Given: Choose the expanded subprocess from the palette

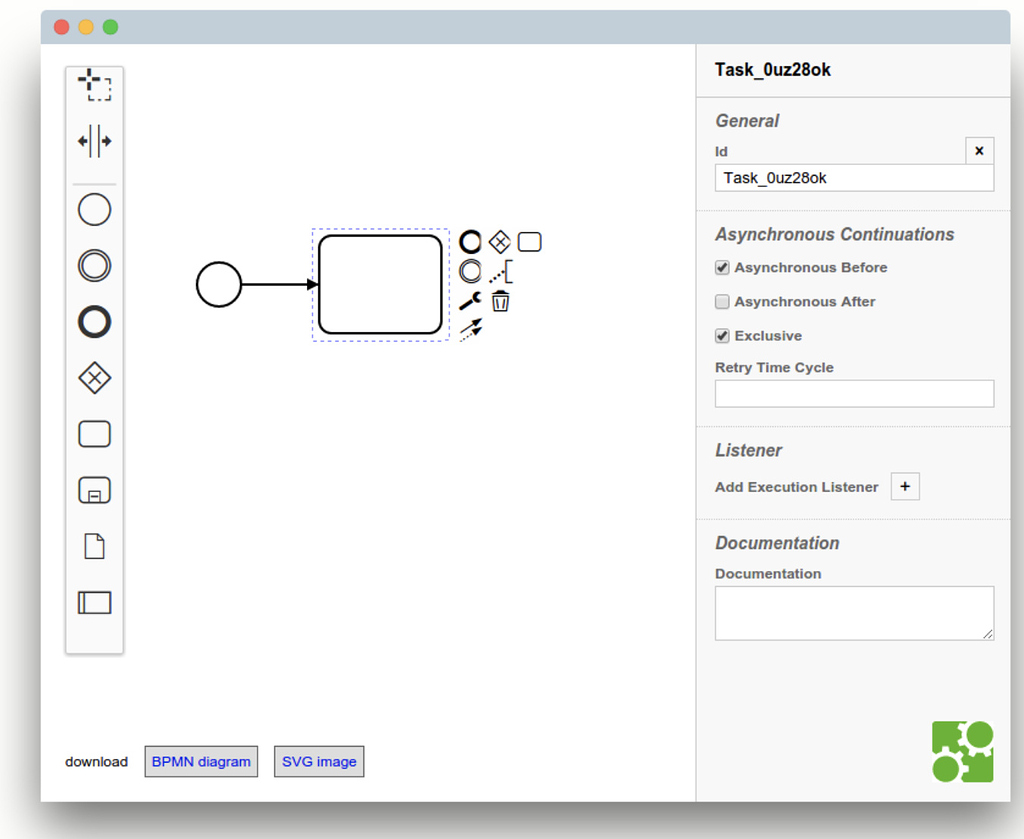Looking at the screenshot, I should point(94,489).
